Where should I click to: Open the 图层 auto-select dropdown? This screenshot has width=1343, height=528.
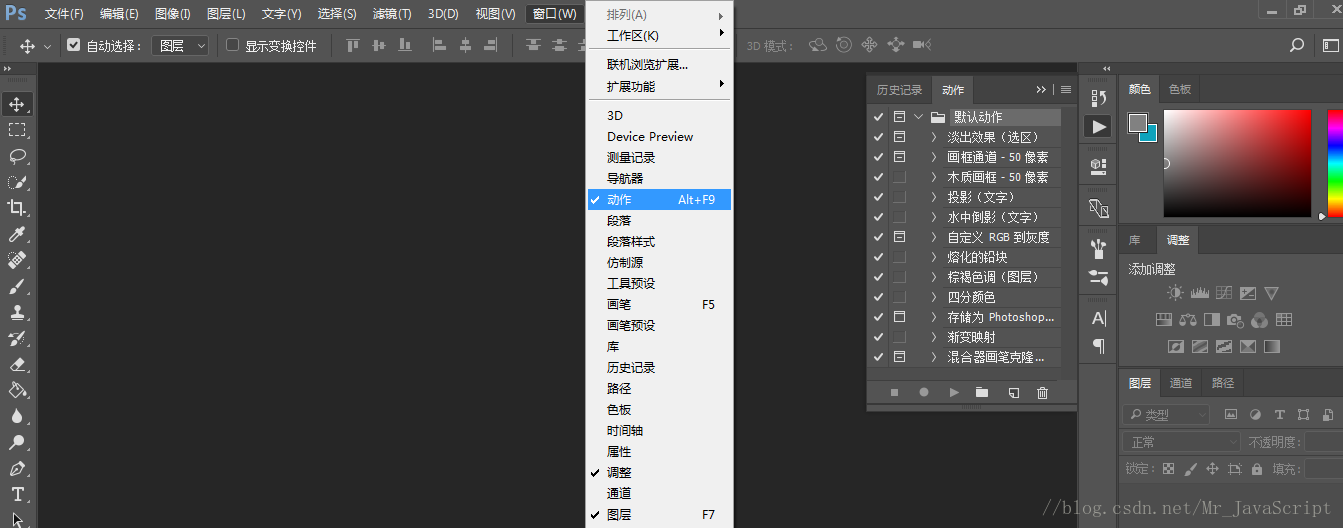[180, 45]
